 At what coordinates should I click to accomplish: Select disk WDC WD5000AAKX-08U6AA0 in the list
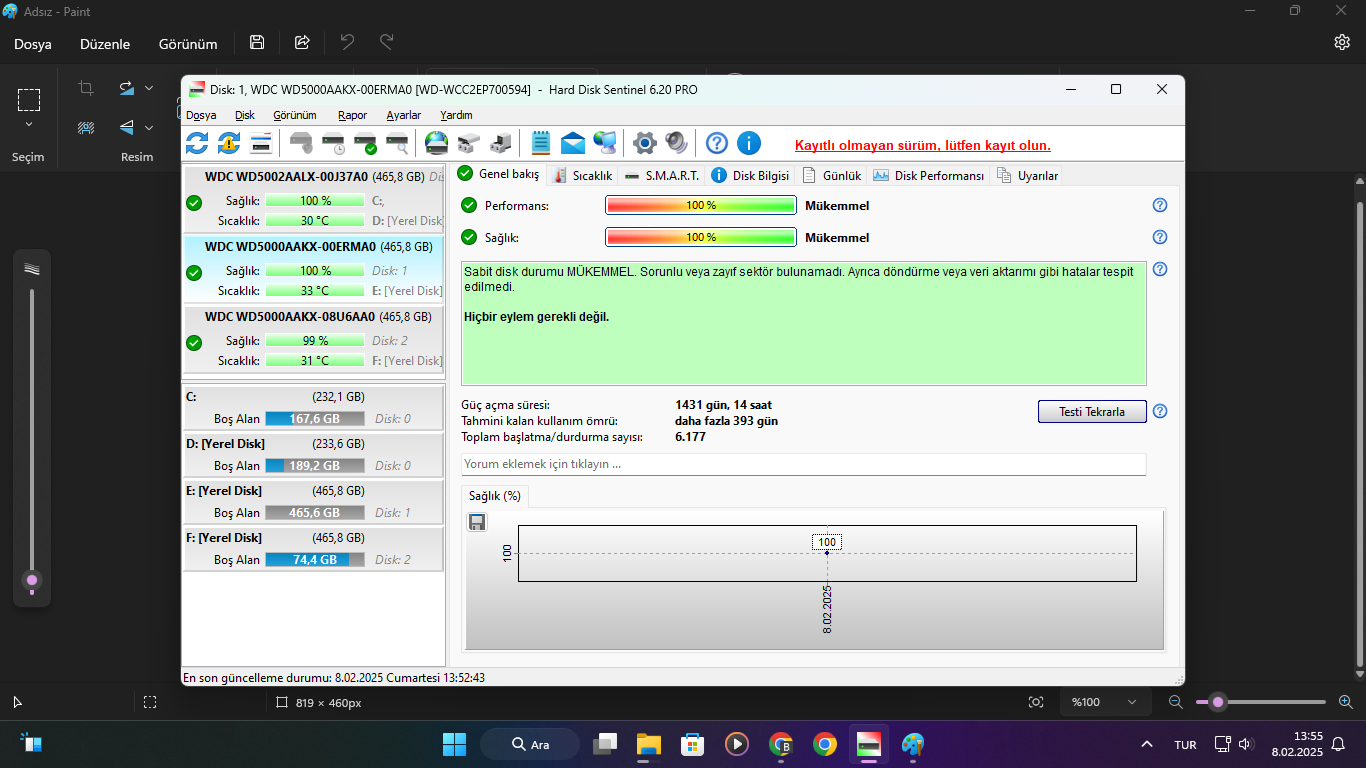click(x=314, y=339)
